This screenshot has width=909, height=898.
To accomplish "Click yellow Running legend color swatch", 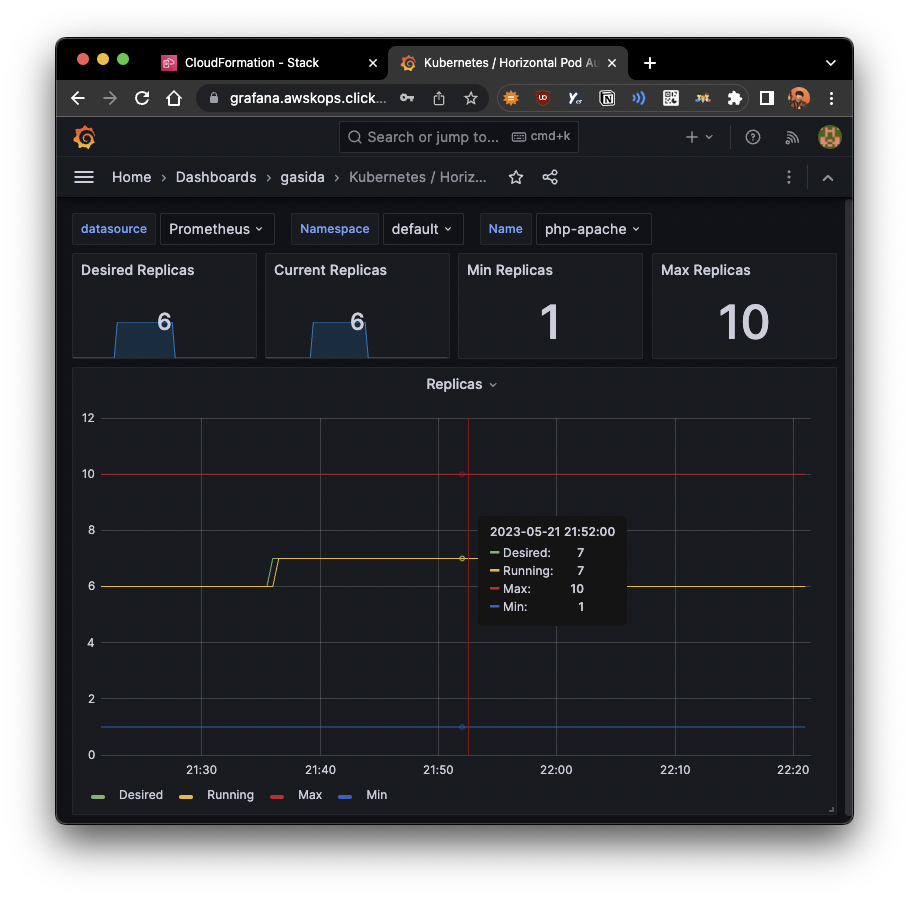I will (x=186, y=797).
